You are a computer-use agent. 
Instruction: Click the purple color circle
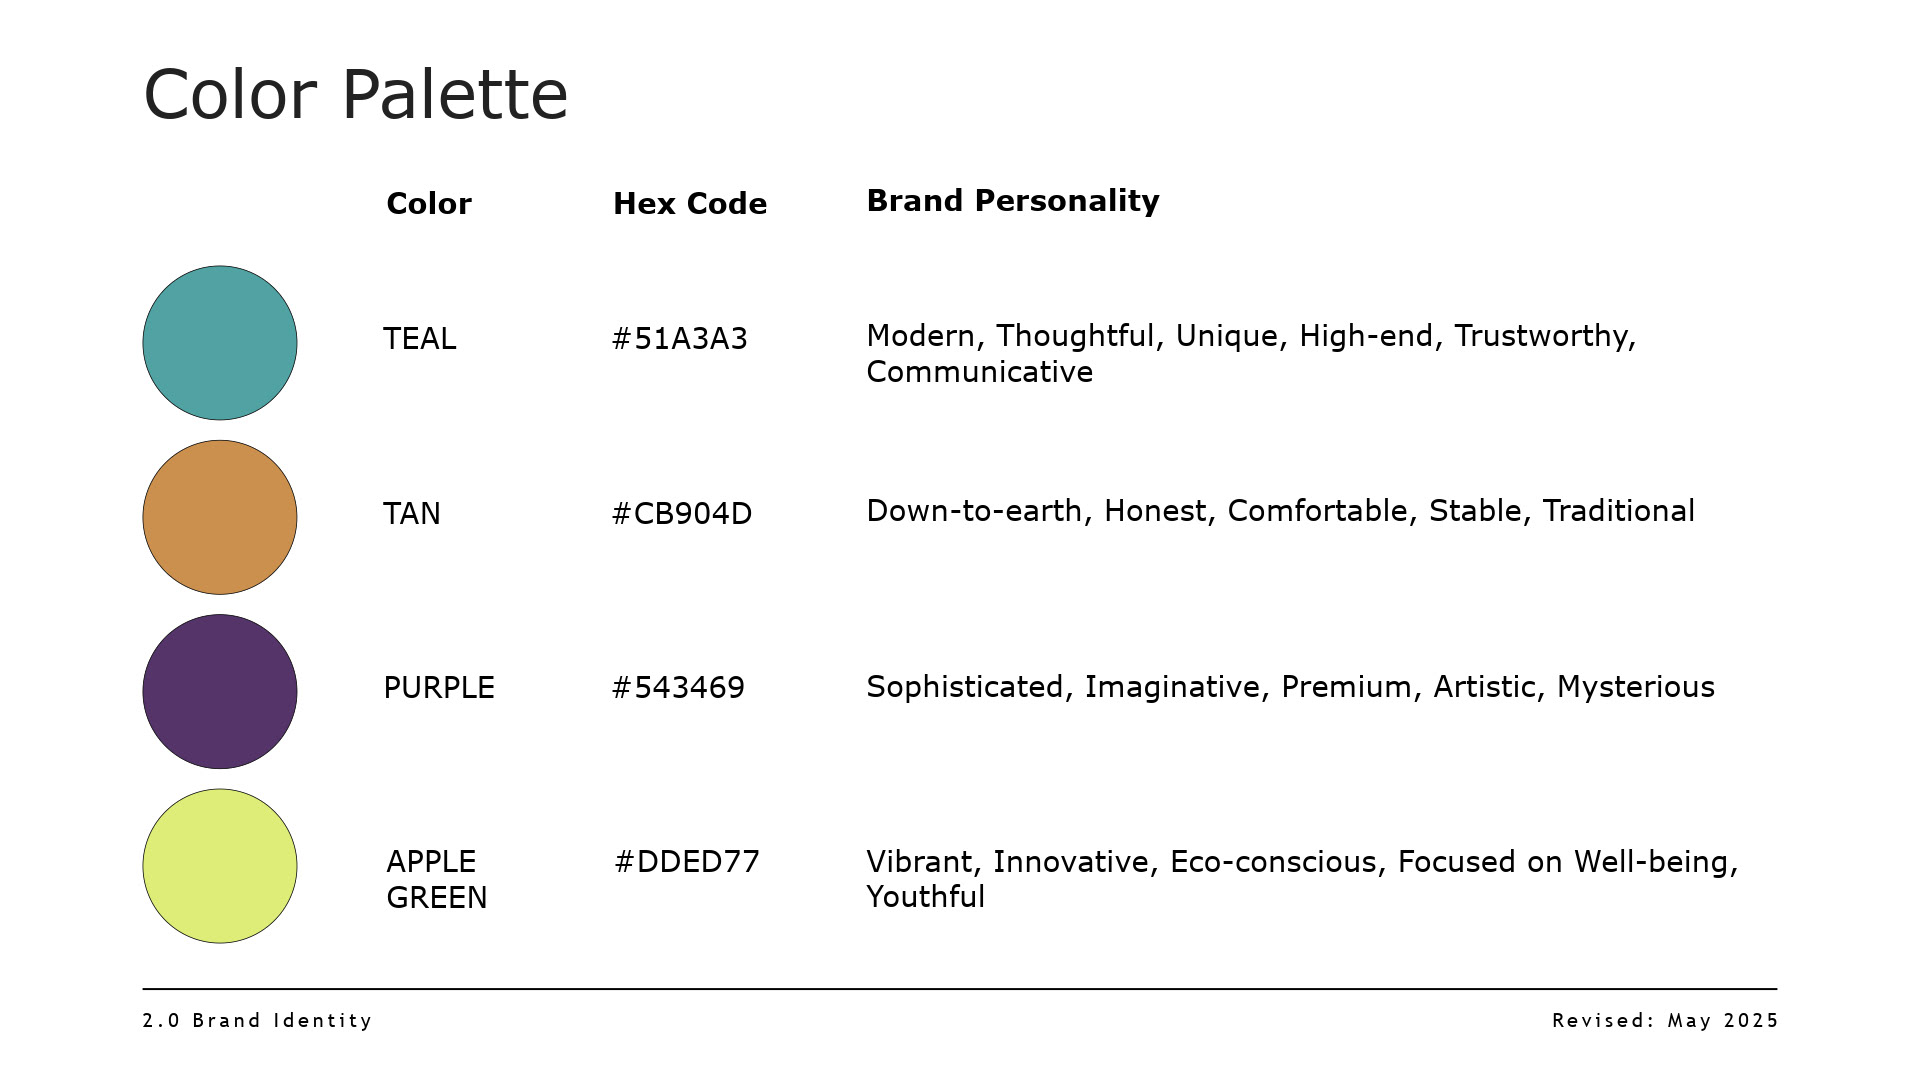[x=220, y=691]
